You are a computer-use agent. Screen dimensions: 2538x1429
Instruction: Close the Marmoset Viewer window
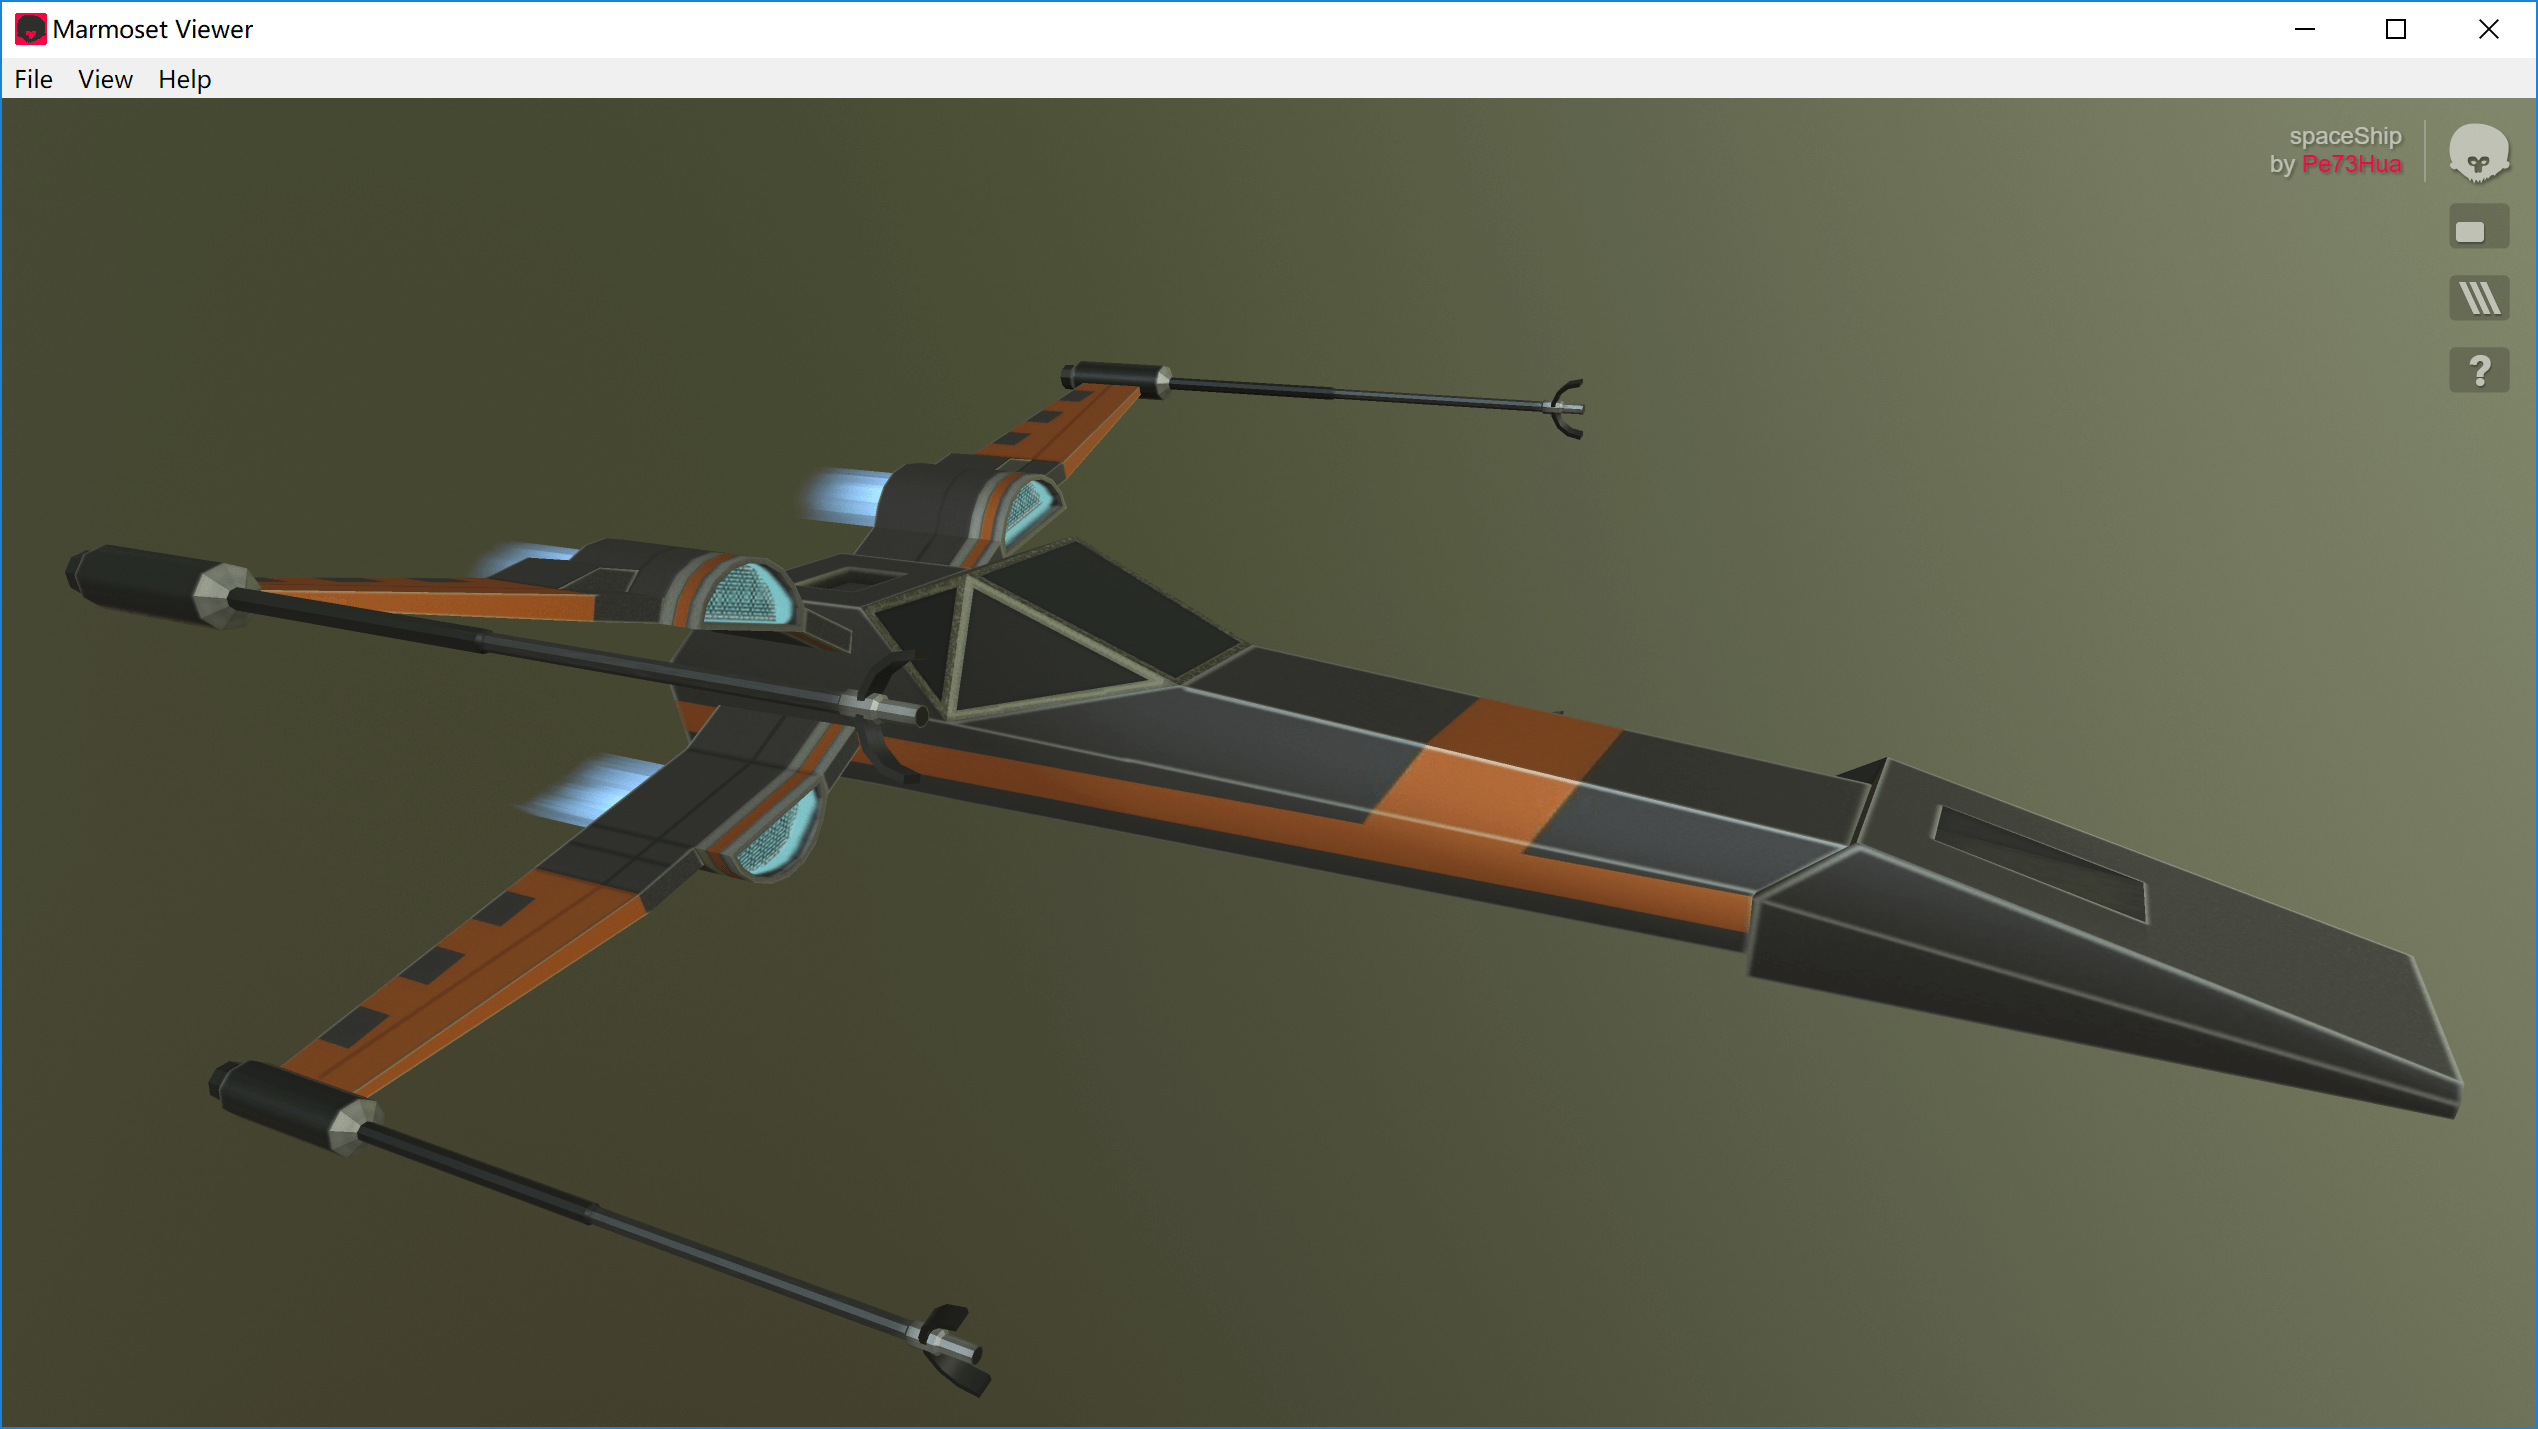point(2489,29)
